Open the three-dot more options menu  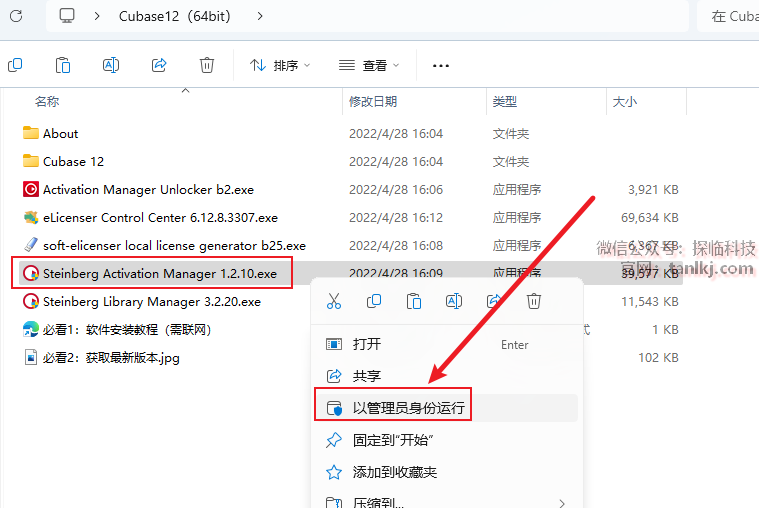click(x=440, y=65)
